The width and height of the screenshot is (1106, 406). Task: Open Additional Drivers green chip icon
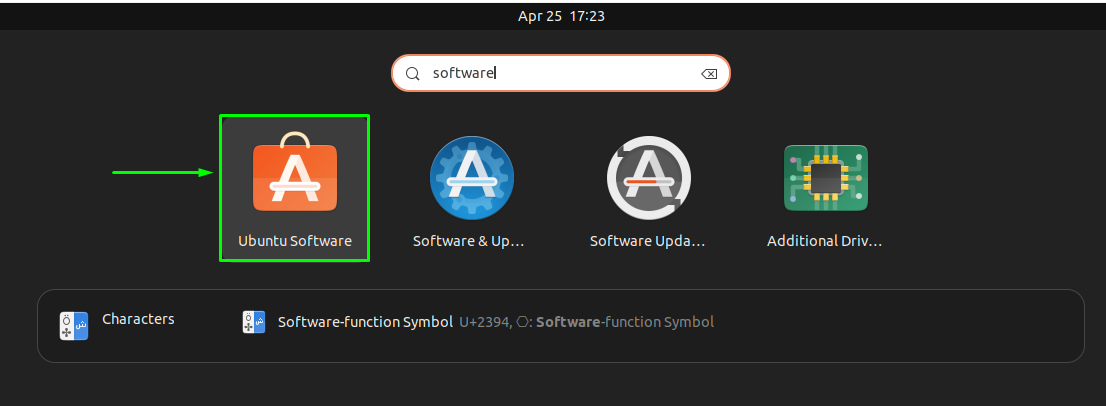pyautogui.click(x=826, y=178)
